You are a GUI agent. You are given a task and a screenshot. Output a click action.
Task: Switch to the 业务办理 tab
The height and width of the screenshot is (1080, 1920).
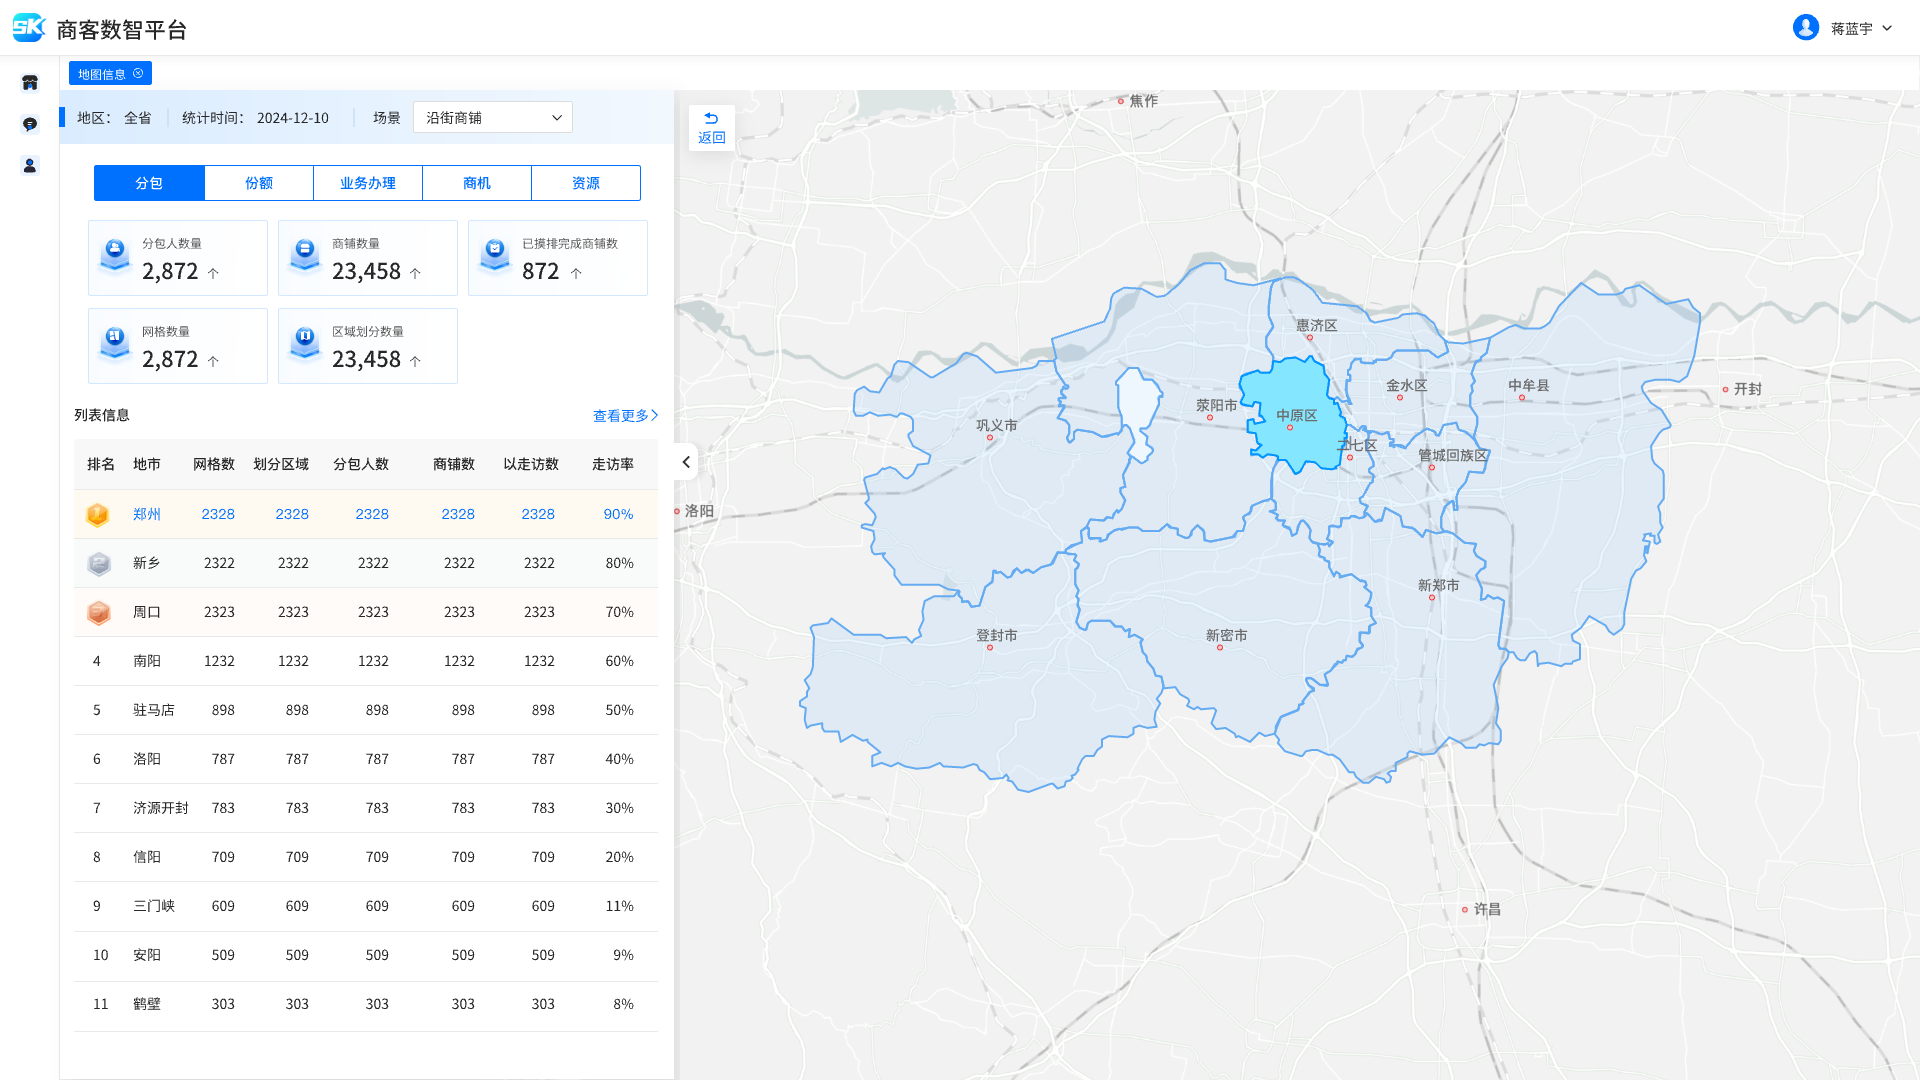tap(368, 183)
